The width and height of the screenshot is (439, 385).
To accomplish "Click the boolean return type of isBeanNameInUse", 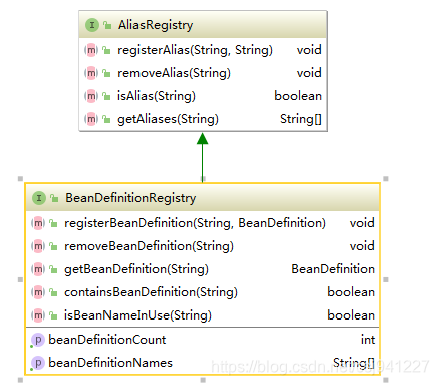I will (x=351, y=315).
